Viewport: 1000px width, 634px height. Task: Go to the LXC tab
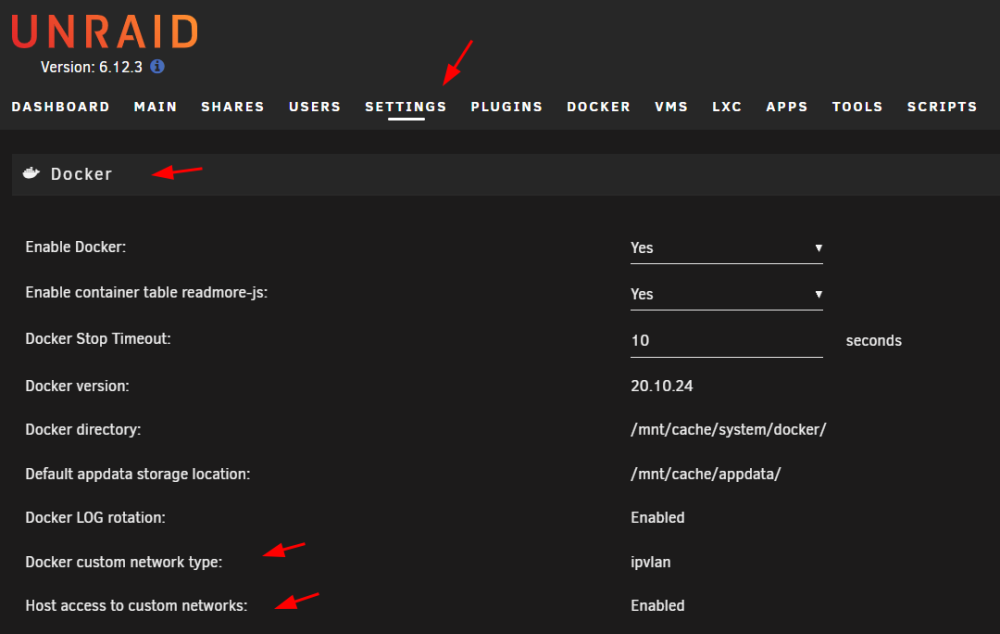click(727, 107)
